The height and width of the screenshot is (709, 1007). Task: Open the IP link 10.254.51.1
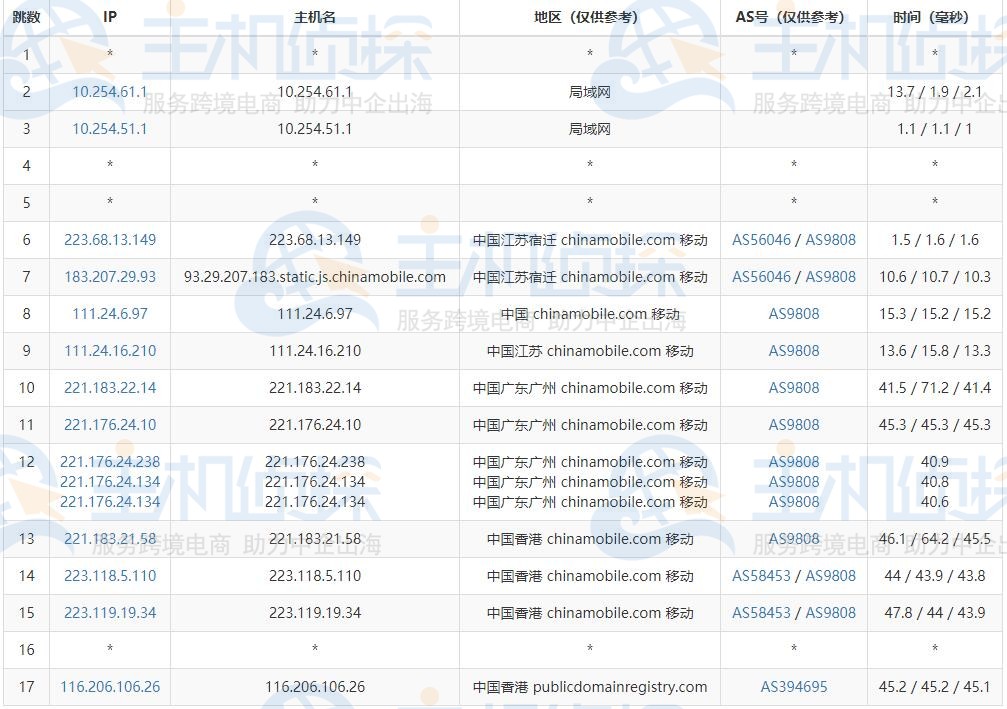click(109, 129)
